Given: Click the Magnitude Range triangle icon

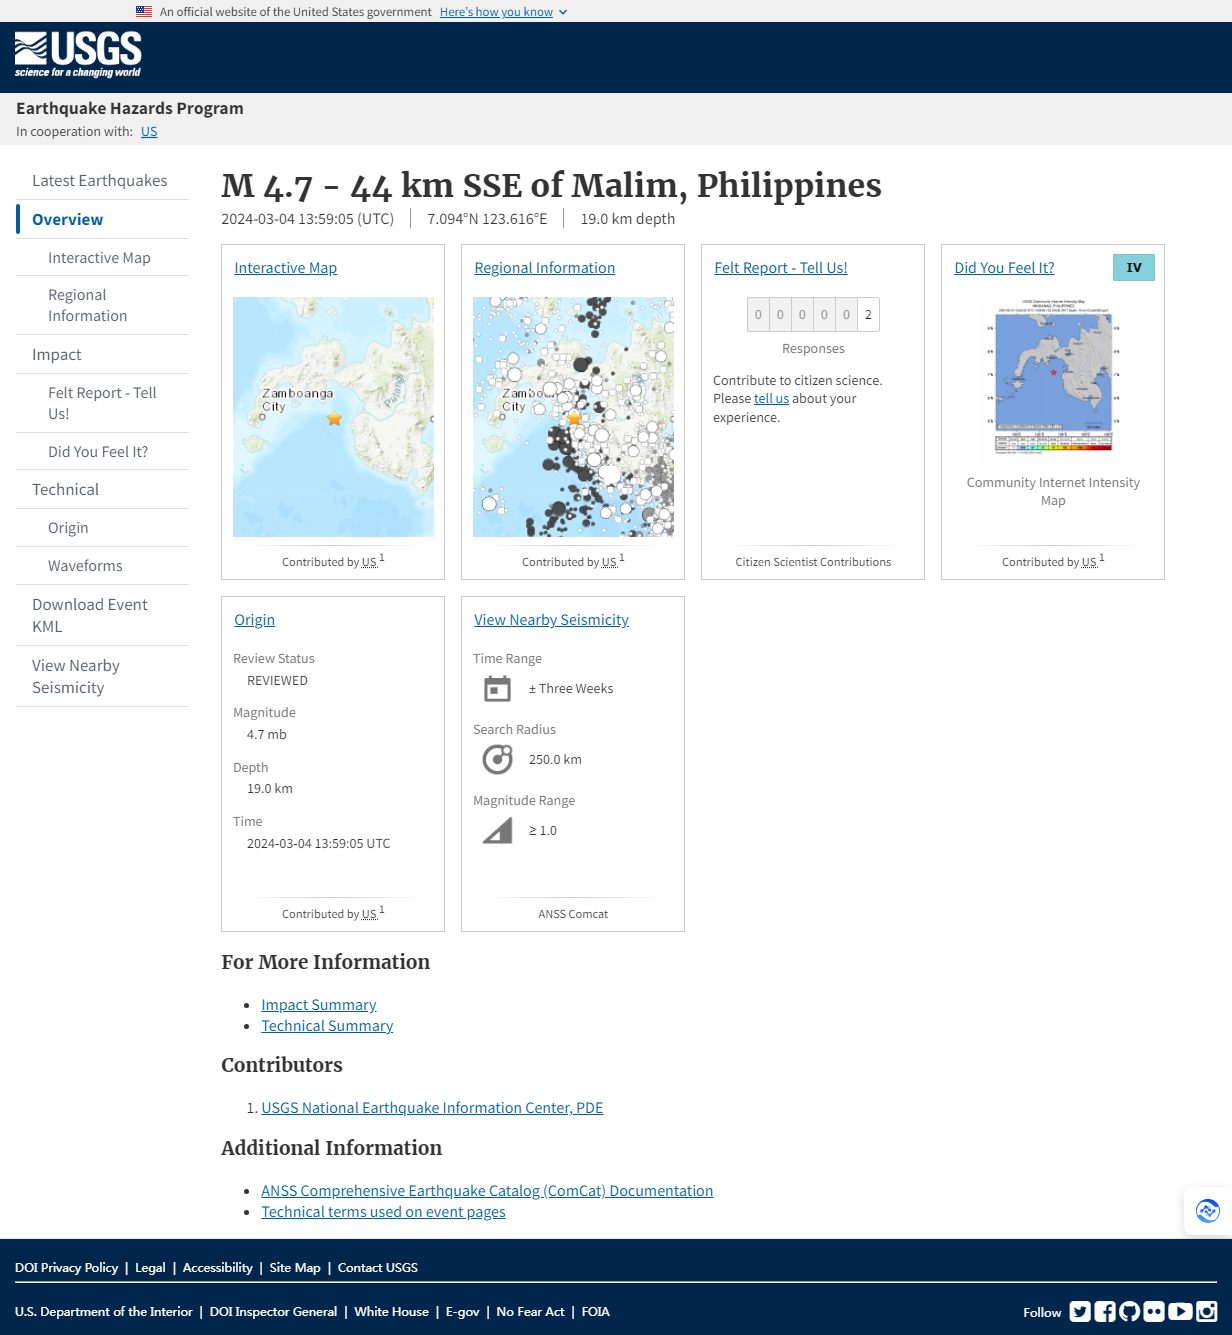Looking at the screenshot, I should coord(497,831).
